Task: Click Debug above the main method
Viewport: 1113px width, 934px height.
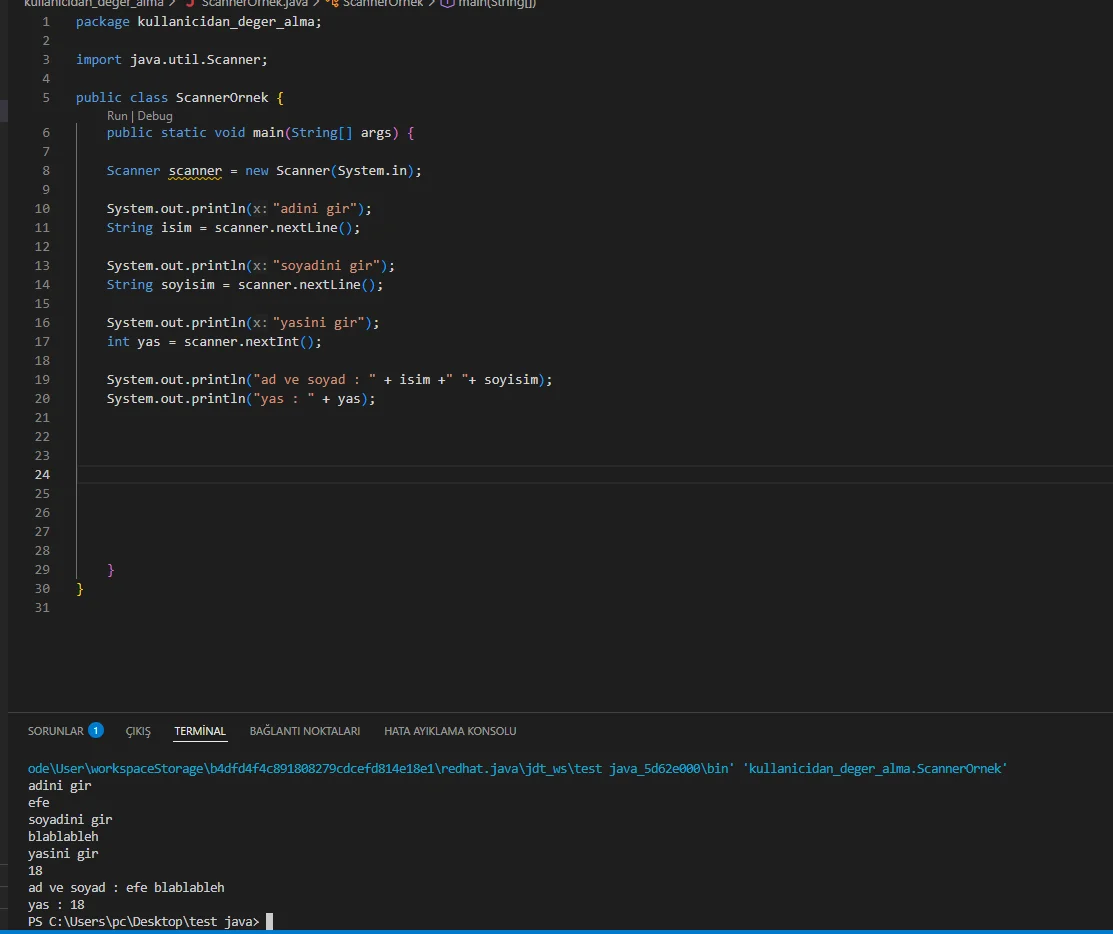Action: (155, 116)
